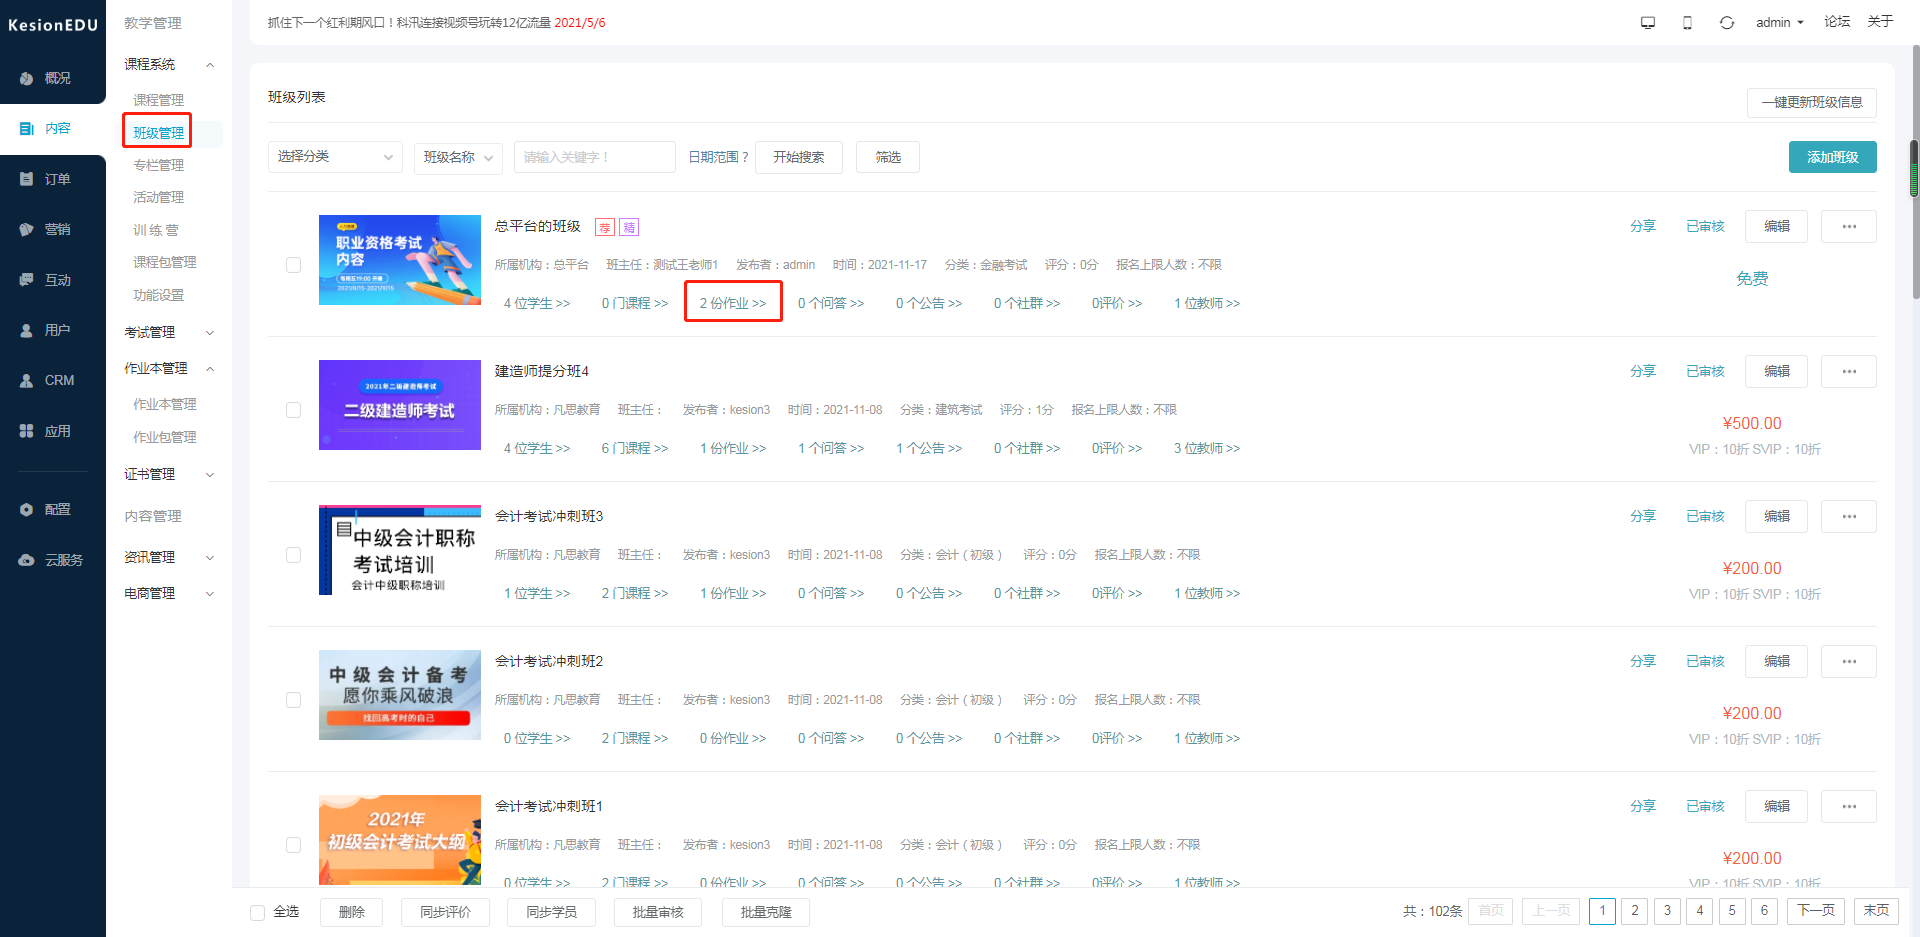The height and width of the screenshot is (937, 1920).
Task: Open the 职业资格考试 class thumbnail
Action: pyautogui.click(x=400, y=260)
